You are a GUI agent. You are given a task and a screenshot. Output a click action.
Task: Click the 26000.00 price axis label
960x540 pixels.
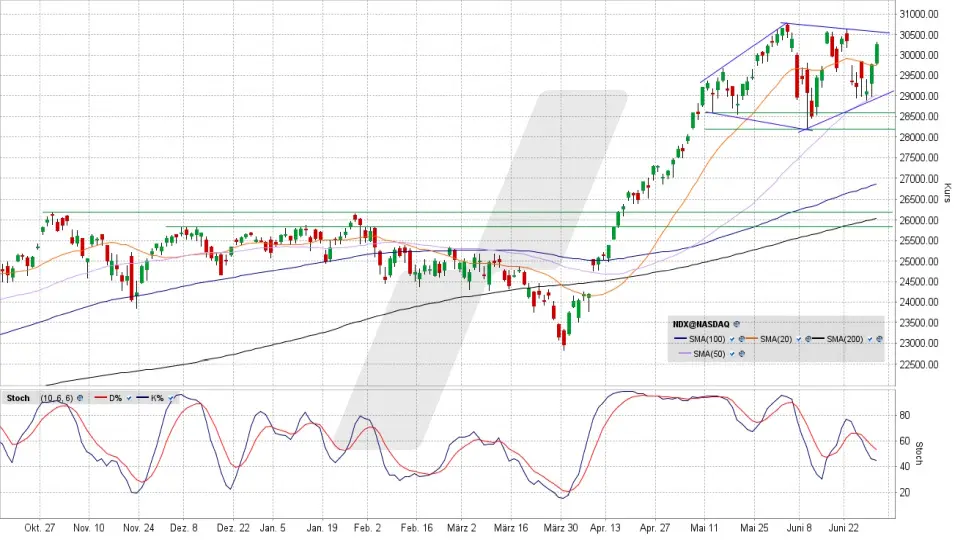click(920, 220)
